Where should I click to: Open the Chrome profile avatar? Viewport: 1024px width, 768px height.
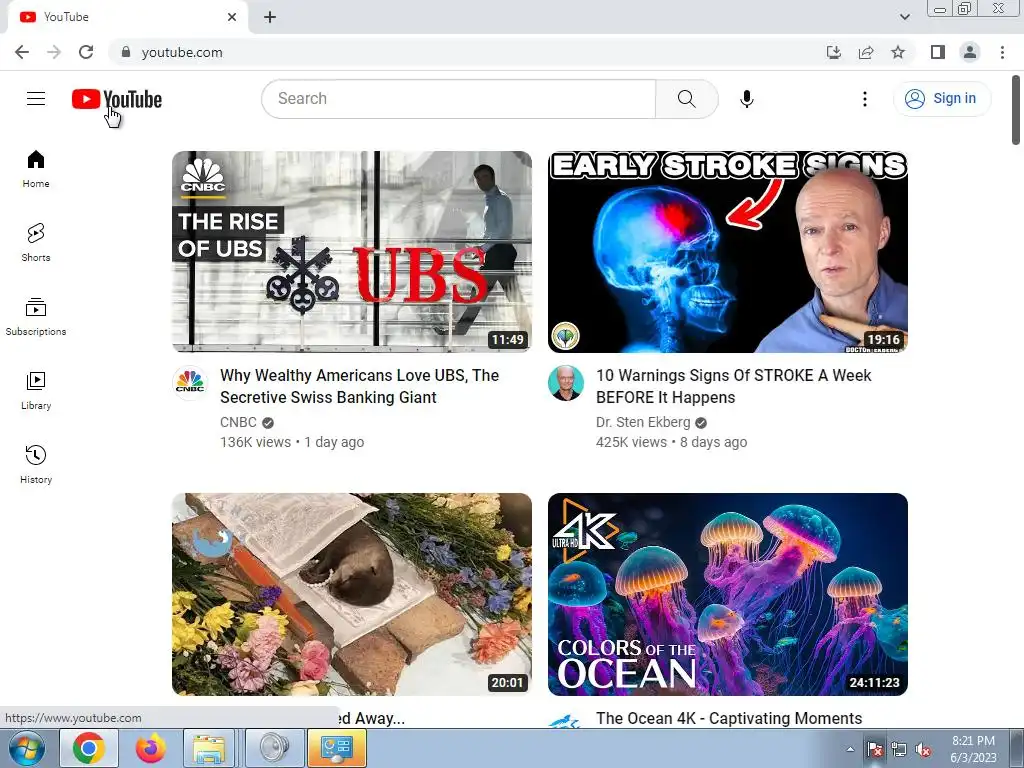[x=970, y=52]
